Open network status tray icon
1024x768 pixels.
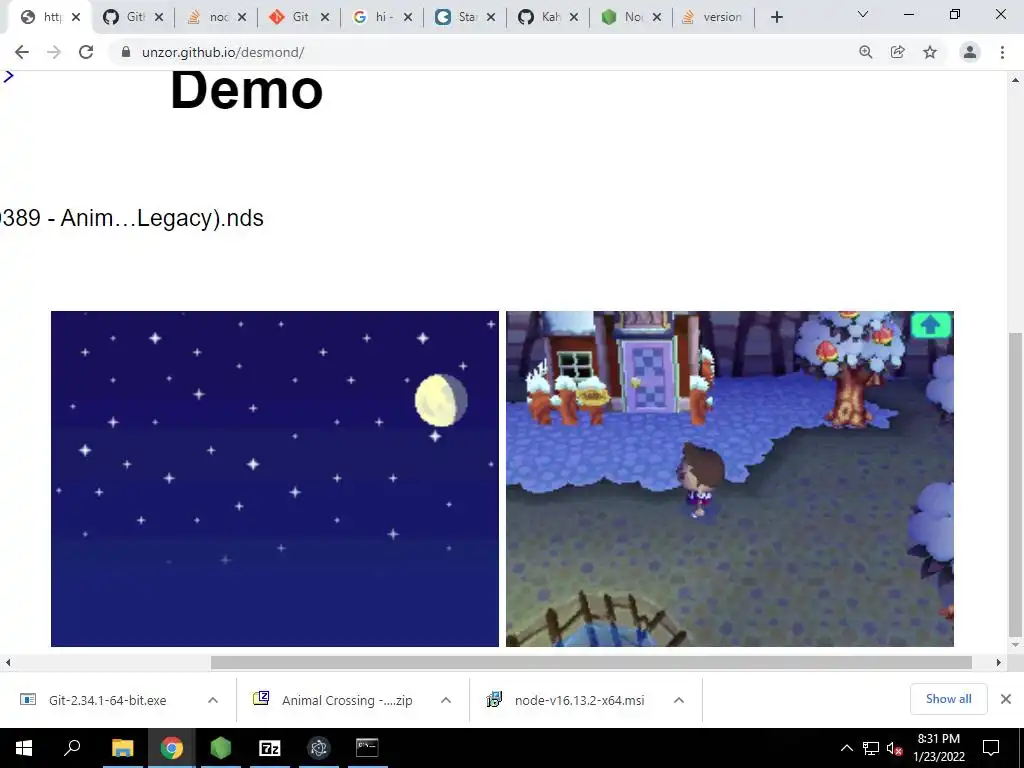click(x=871, y=748)
